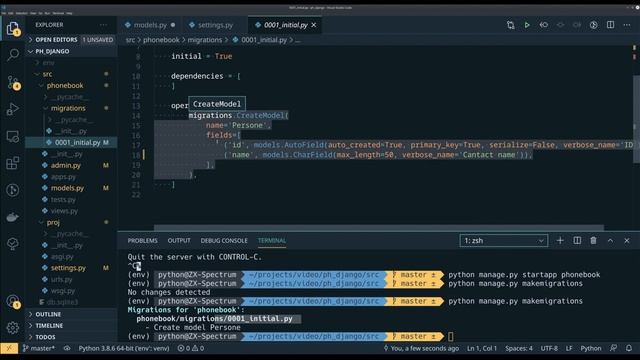Click the remote indicator in status bar
This screenshot has height=360, width=640.
click(9, 348)
